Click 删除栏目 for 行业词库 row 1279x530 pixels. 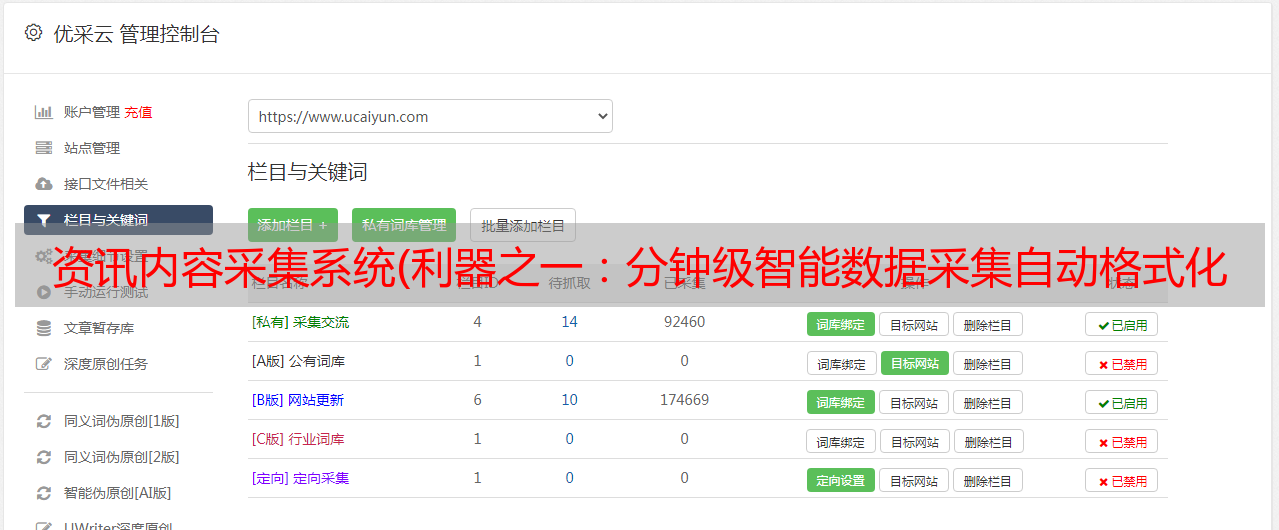(x=989, y=441)
